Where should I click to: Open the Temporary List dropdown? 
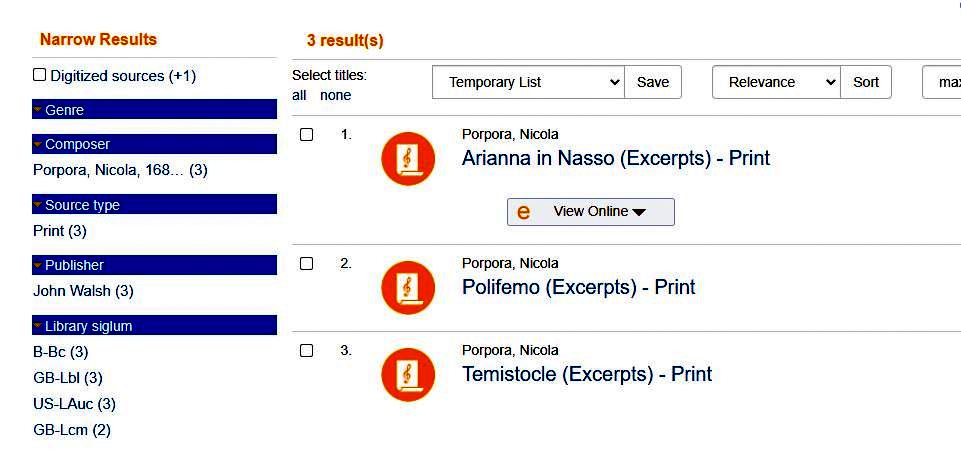pos(528,82)
